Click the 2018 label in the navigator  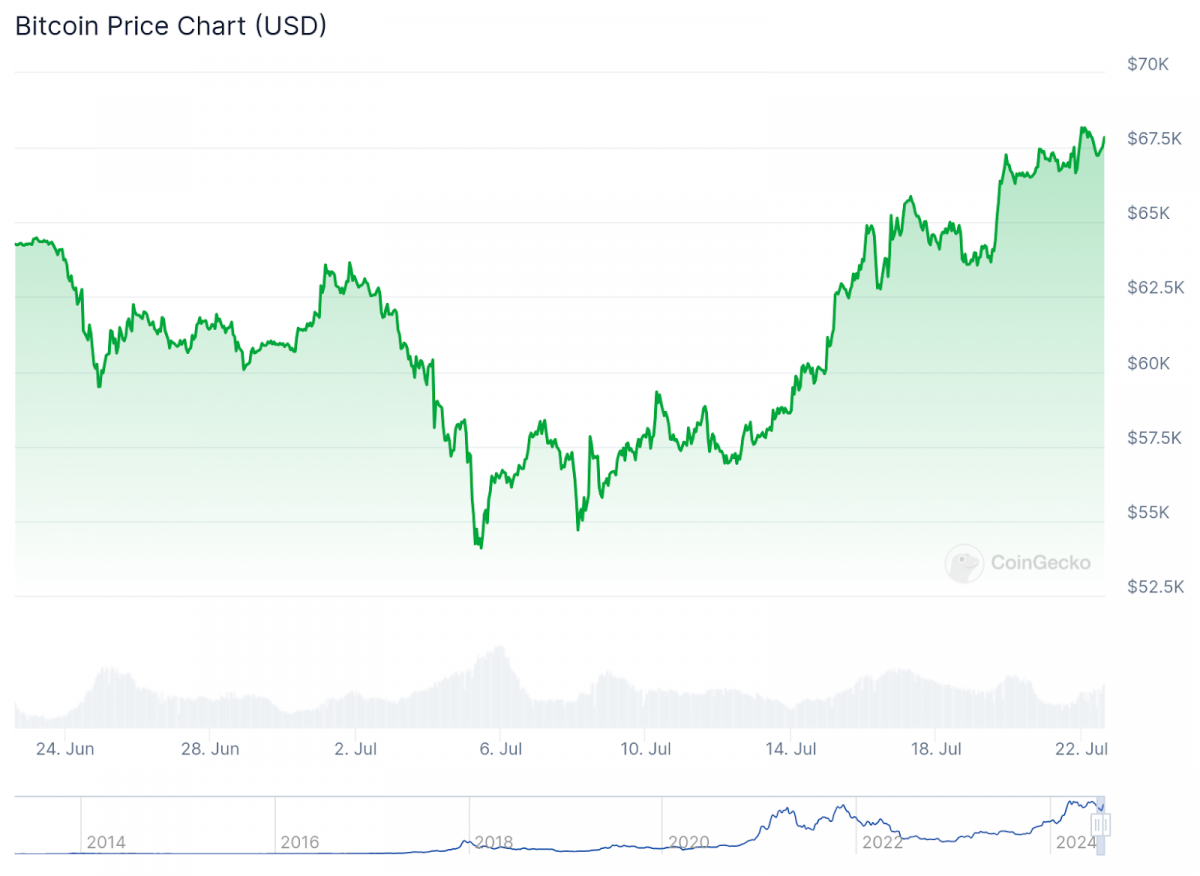pos(494,842)
